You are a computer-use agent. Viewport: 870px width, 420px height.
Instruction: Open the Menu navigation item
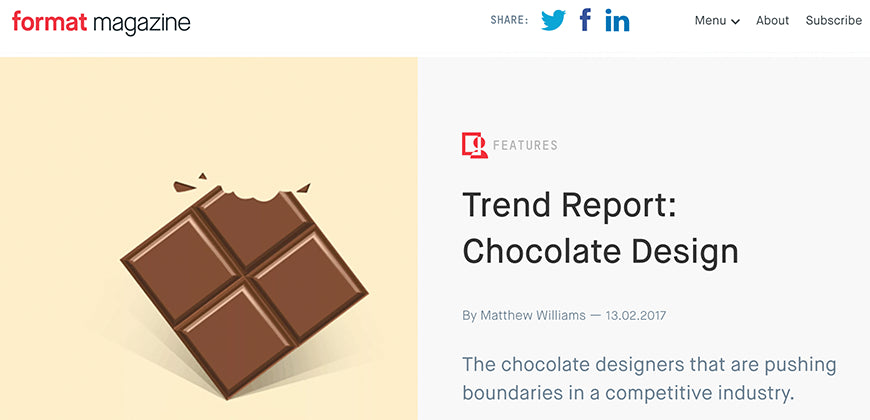(717, 21)
